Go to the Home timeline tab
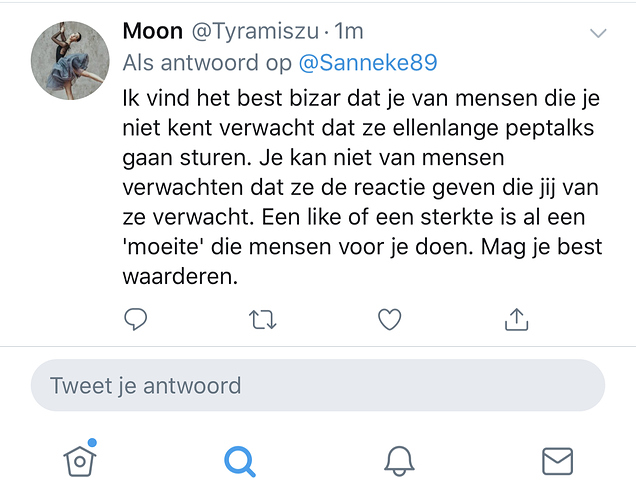 coord(79,459)
